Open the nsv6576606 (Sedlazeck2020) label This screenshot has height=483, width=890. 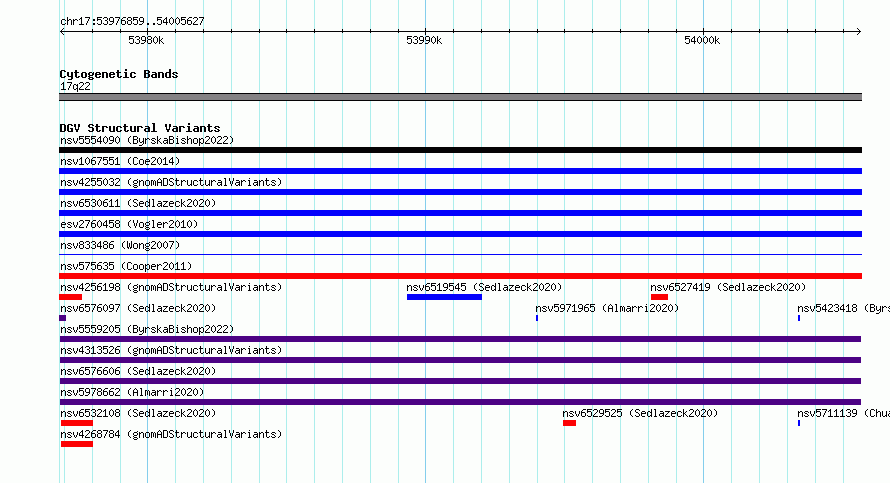[x=138, y=371]
